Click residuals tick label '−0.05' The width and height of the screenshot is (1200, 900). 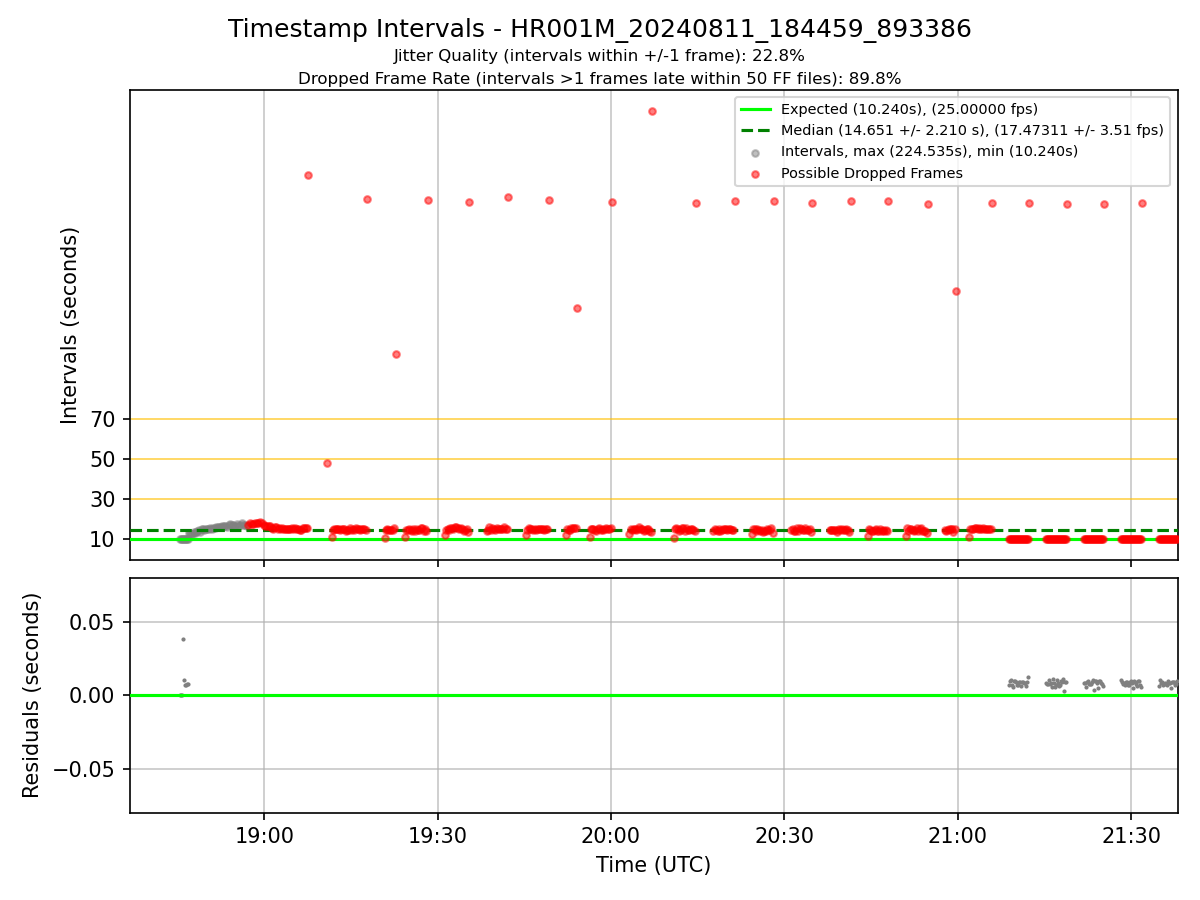86,769
